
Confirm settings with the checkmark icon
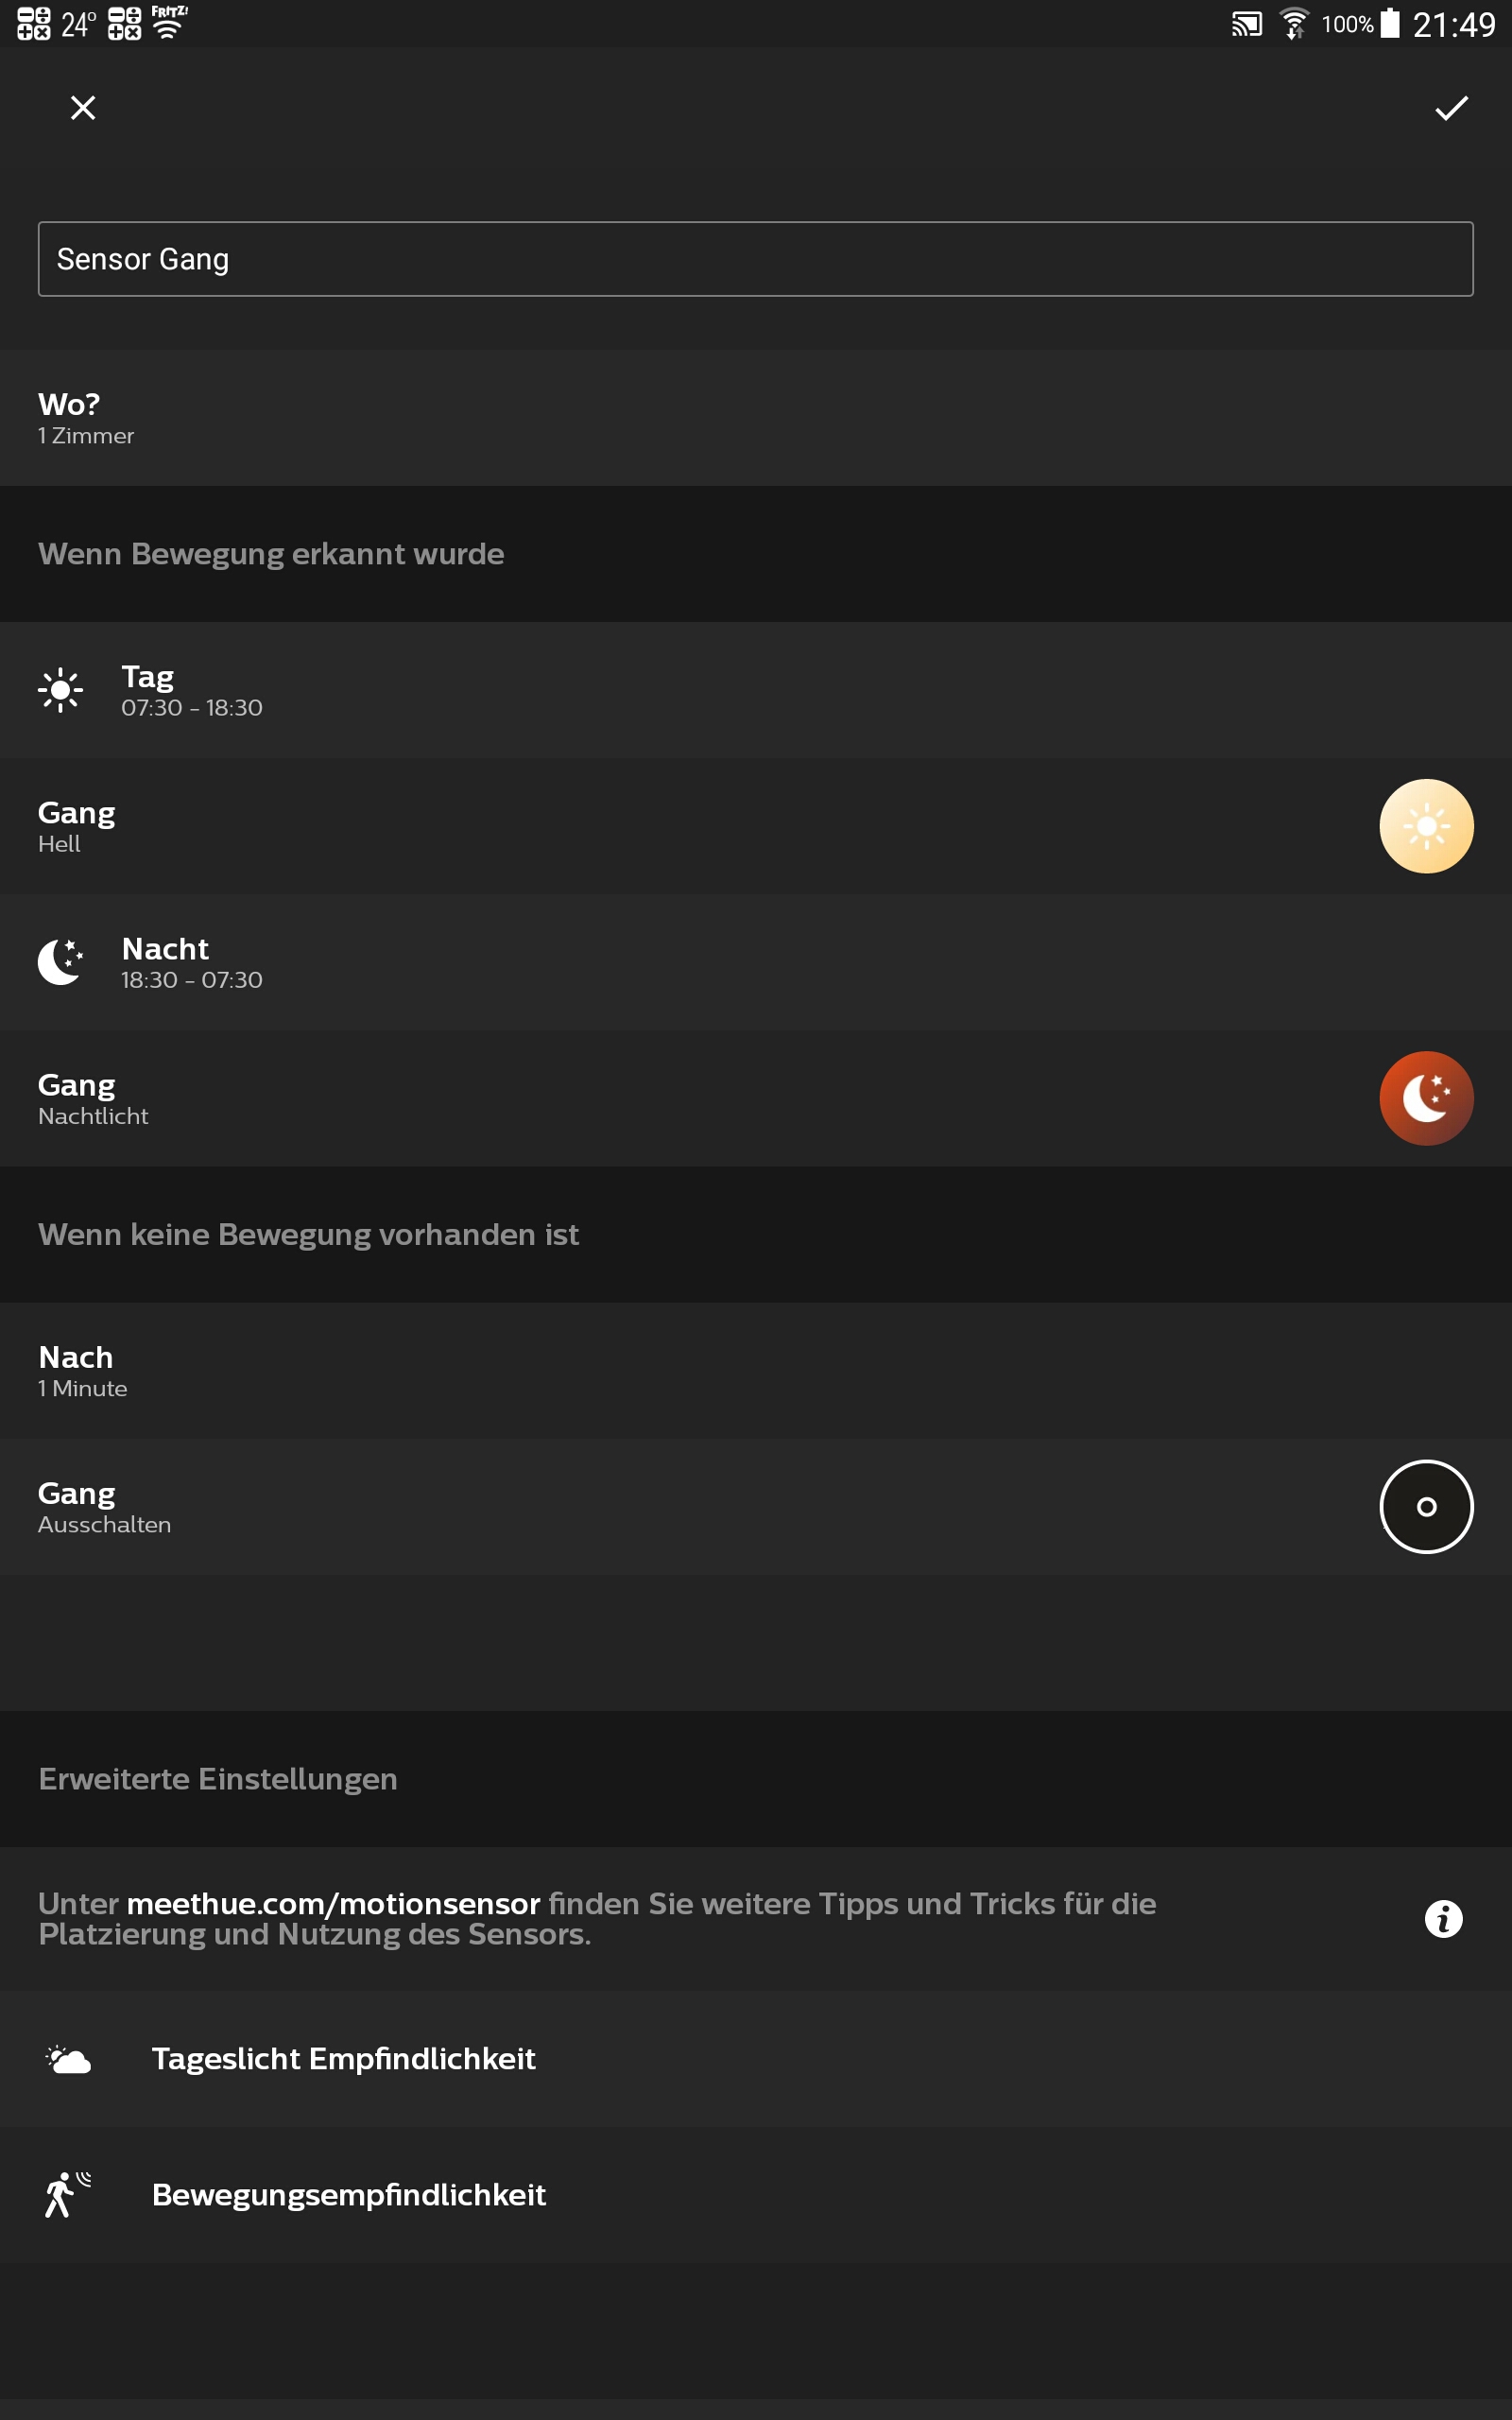click(x=1450, y=108)
